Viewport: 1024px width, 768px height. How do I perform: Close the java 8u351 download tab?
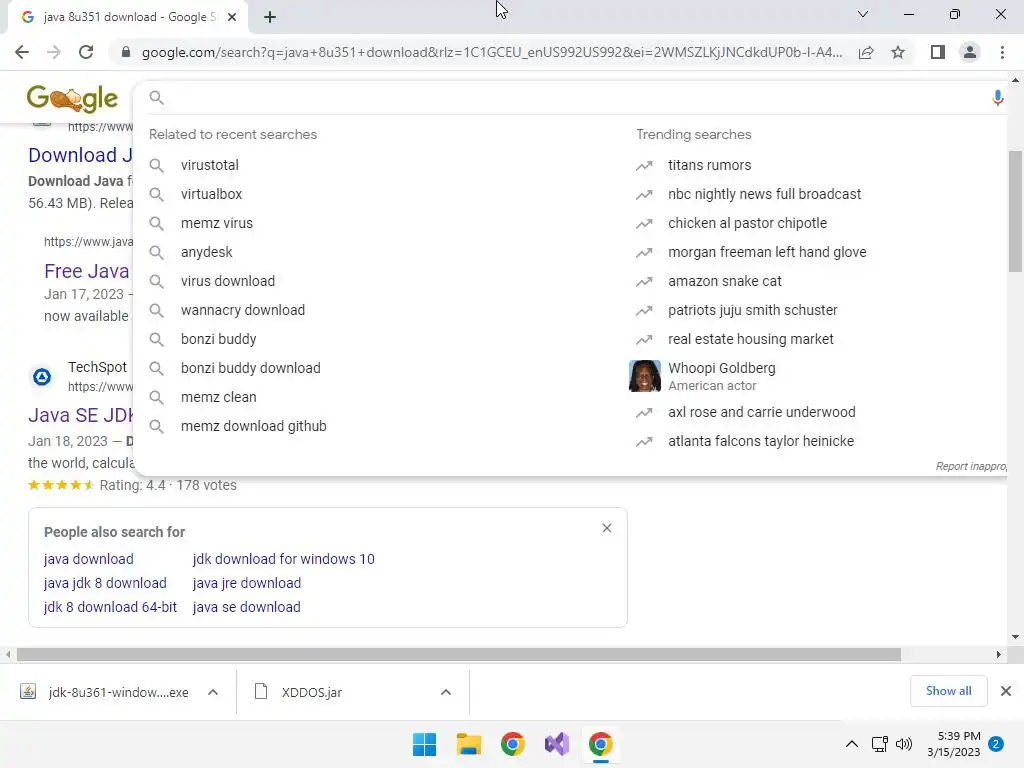tap(232, 17)
